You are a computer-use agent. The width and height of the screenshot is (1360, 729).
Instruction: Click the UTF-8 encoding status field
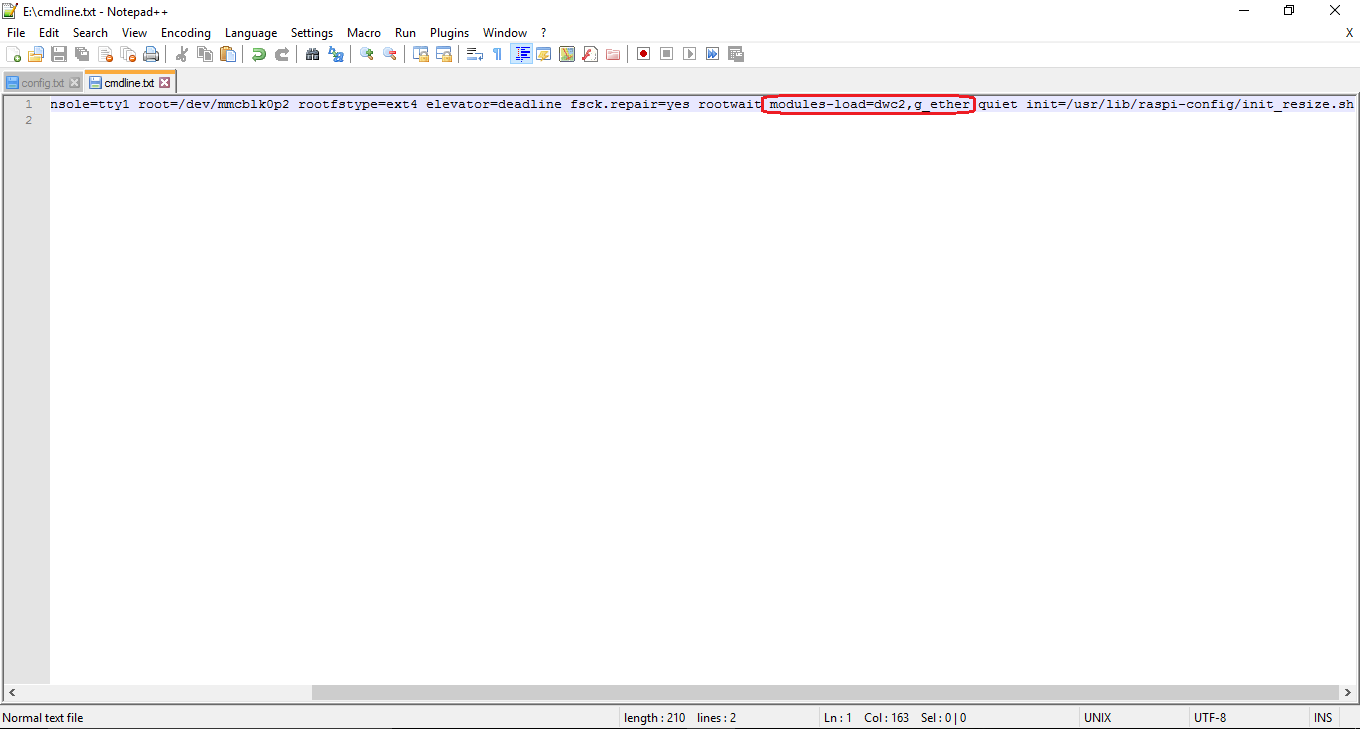1209,717
